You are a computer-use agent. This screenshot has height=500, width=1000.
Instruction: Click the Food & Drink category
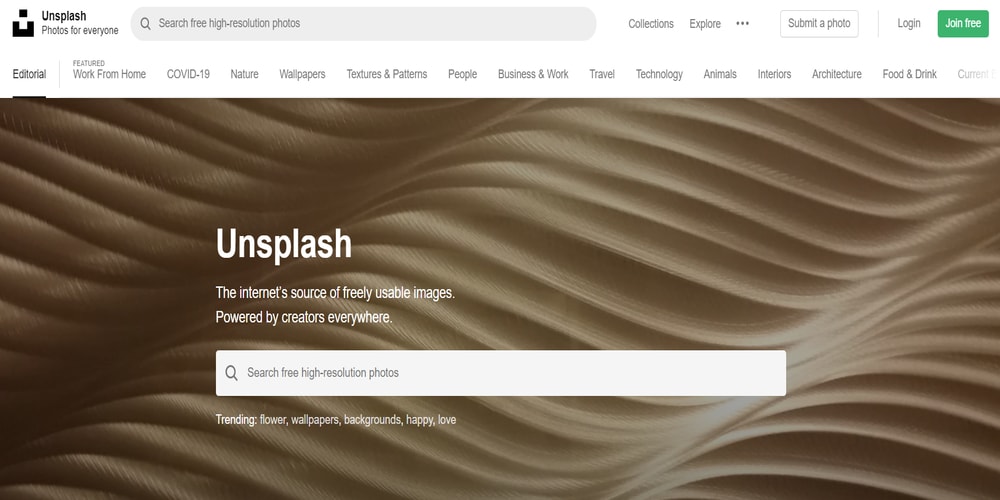909,74
